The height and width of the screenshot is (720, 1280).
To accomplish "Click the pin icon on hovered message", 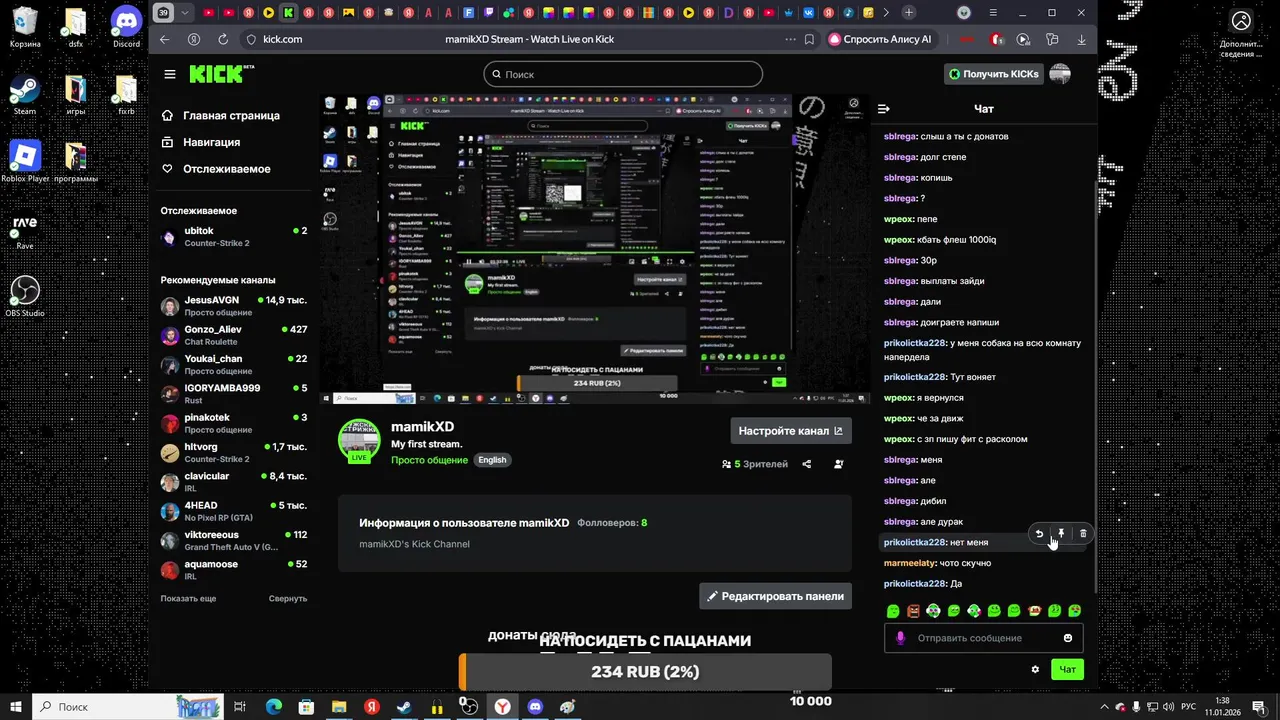I will [1061, 534].
